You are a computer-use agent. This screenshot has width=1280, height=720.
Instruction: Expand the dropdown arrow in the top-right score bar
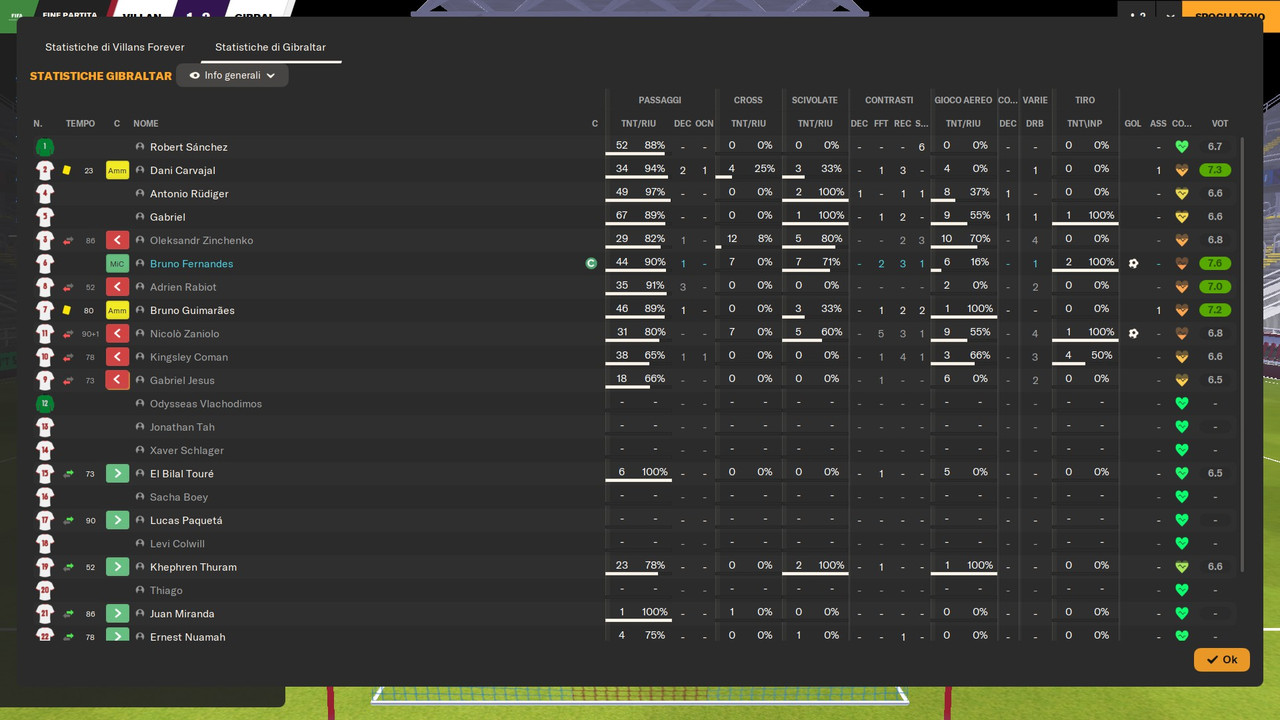pyautogui.click(x=1170, y=16)
